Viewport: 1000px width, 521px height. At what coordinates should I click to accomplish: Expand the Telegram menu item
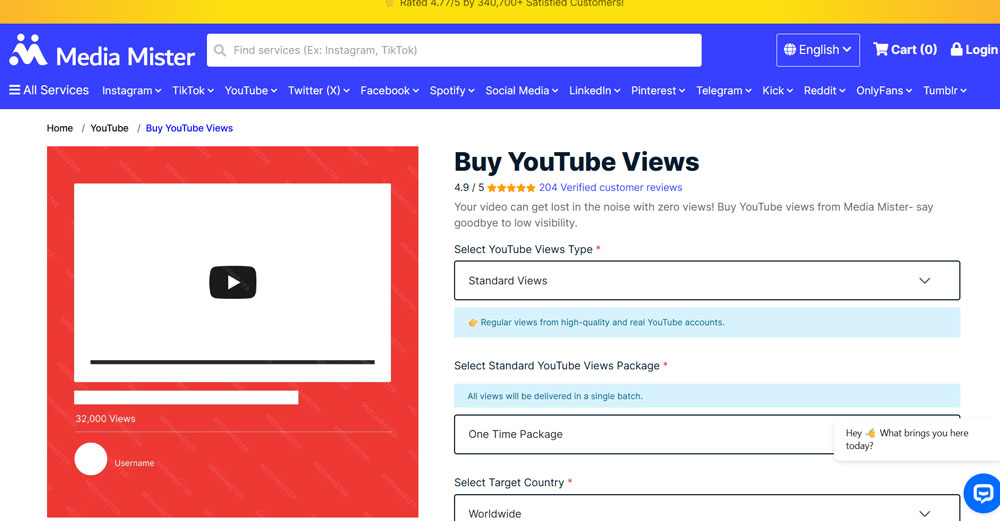(x=724, y=91)
